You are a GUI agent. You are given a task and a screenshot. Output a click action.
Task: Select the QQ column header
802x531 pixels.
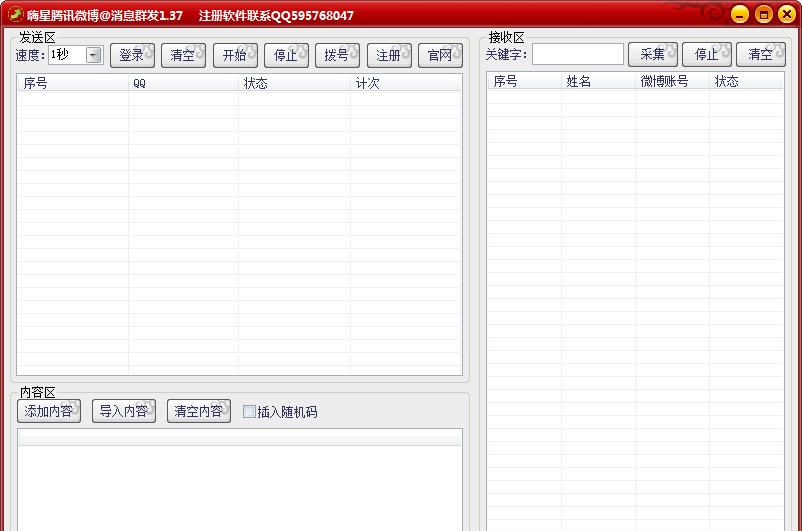coord(183,83)
